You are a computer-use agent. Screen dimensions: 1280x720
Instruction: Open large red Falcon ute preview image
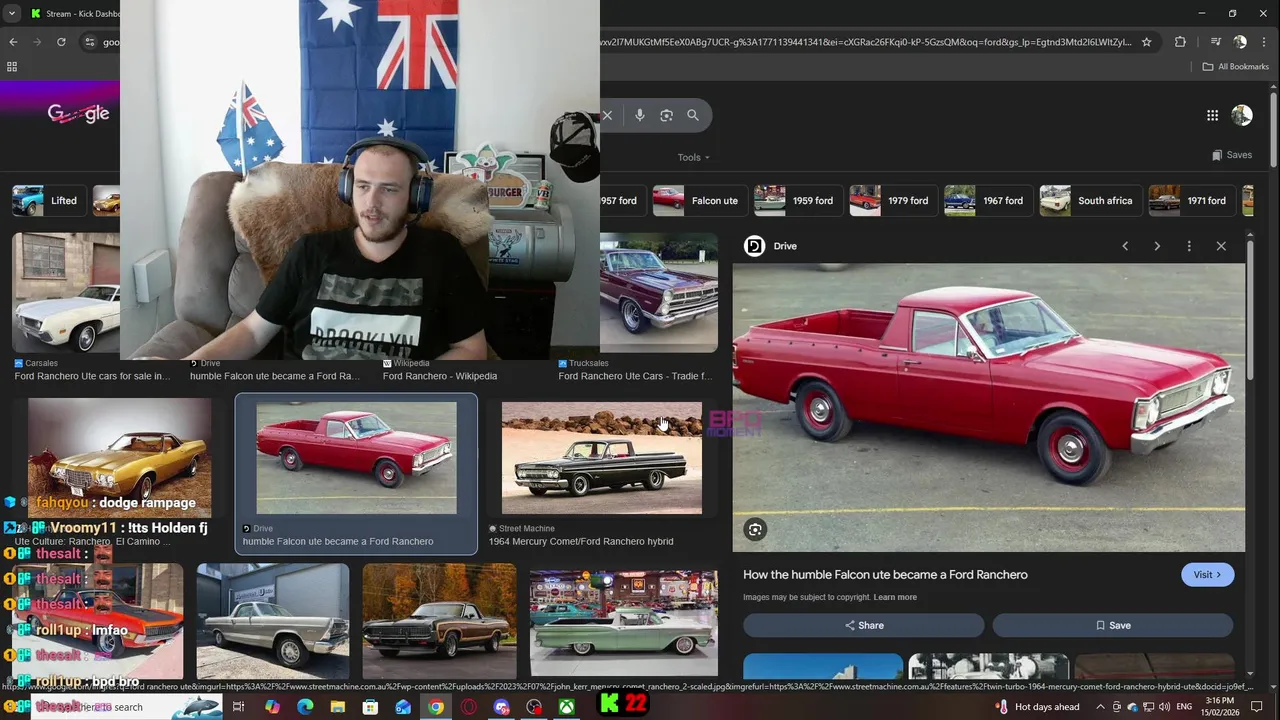tap(989, 407)
